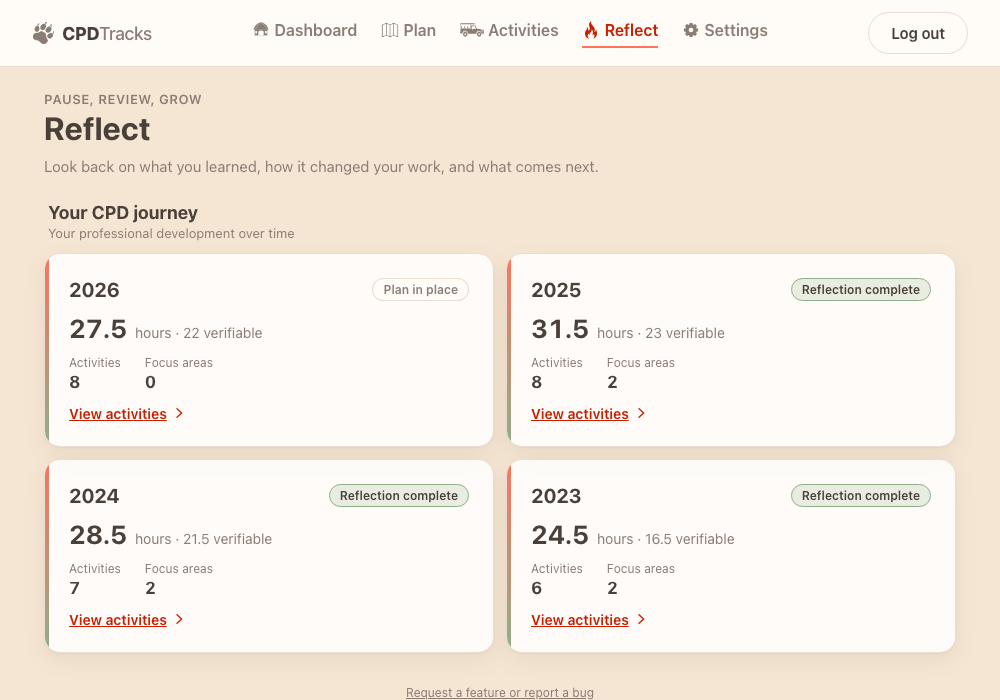
Task: Click the 2023 year heading
Action: click(x=556, y=496)
